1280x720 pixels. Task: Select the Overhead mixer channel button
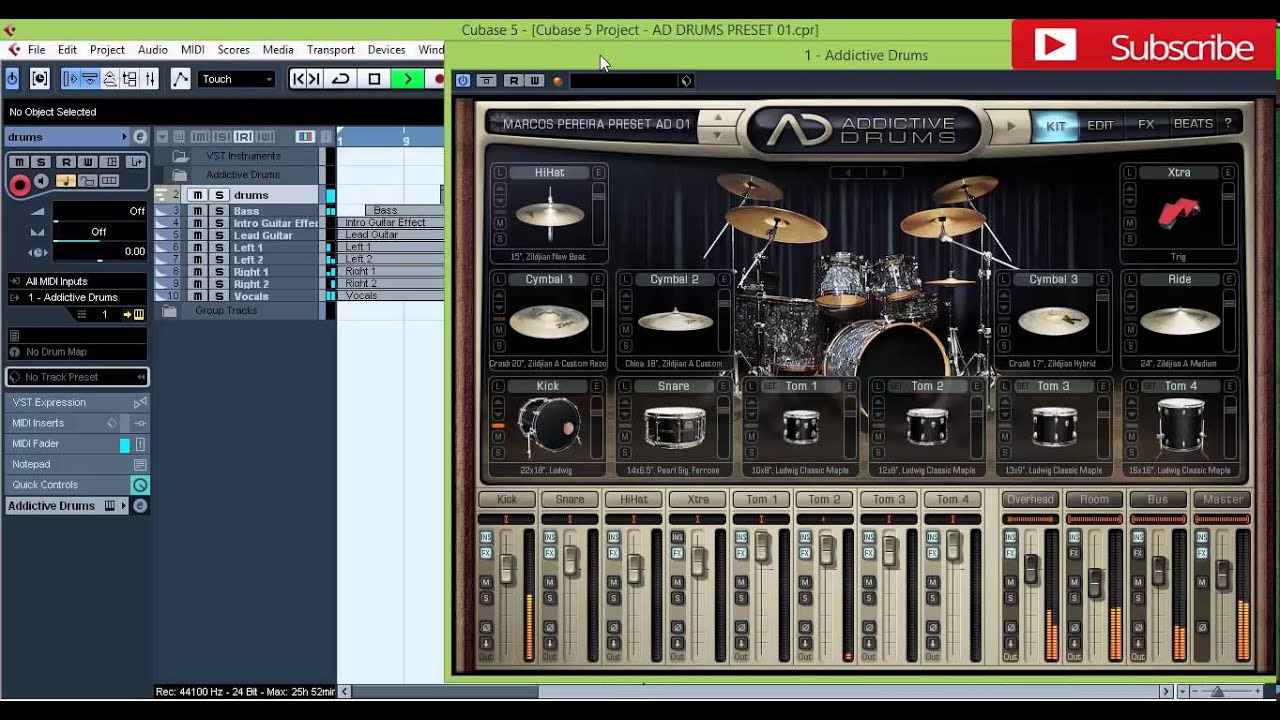[1029, 499]
